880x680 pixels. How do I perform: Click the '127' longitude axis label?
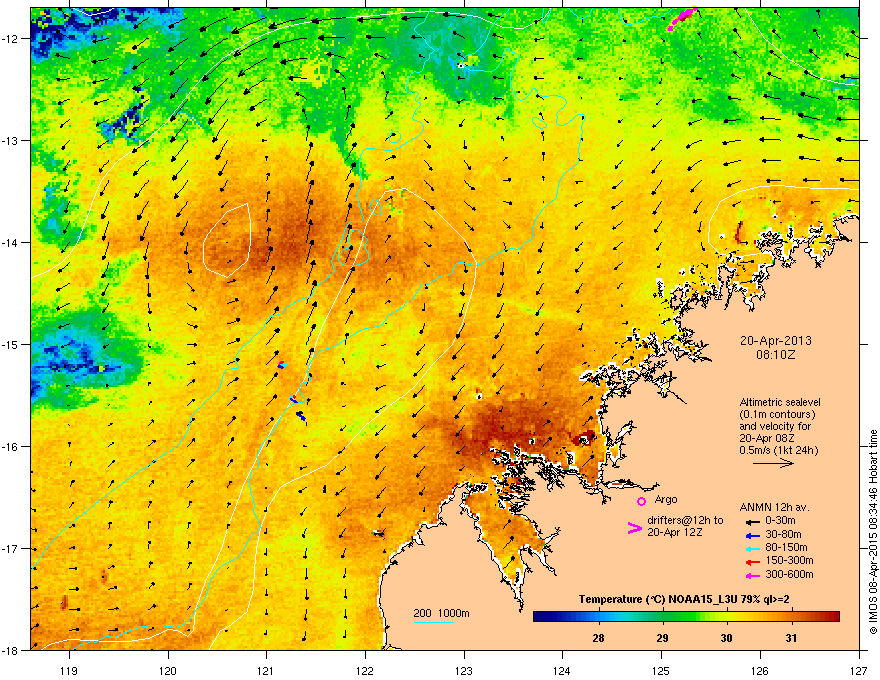pos(859,670)
